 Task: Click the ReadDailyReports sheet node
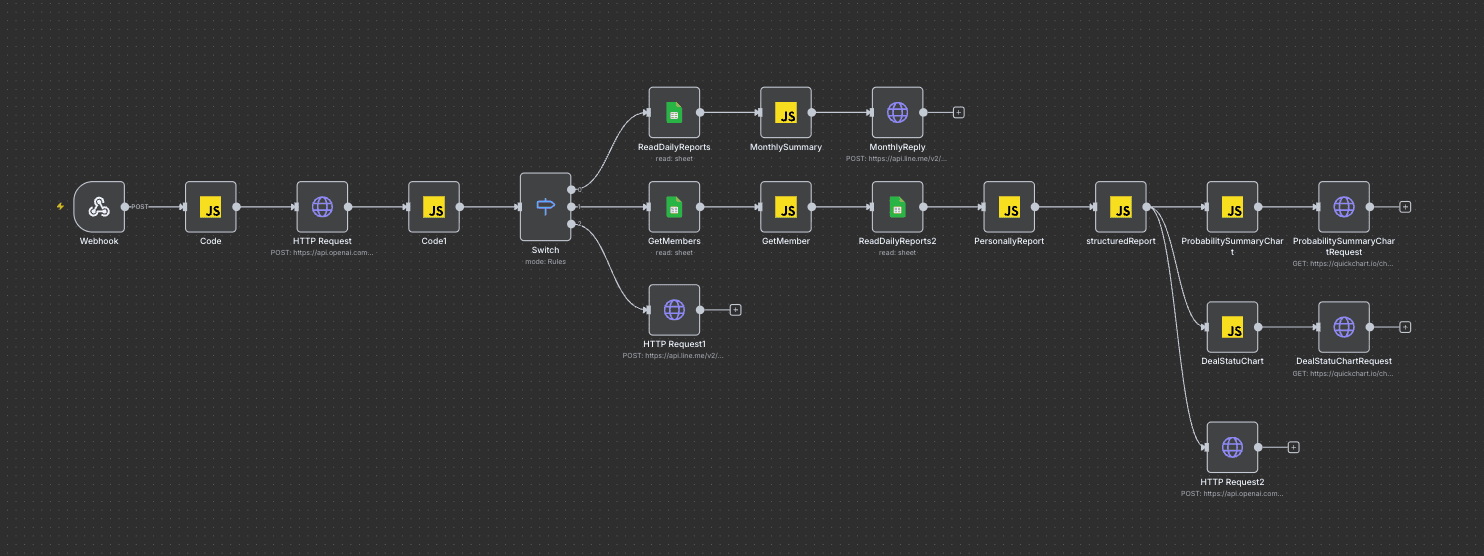pos(674,112)
